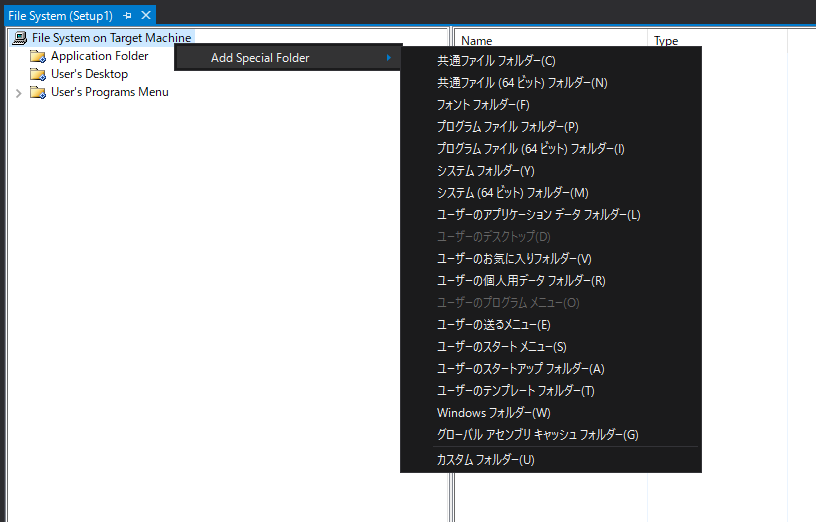Click the File System on Target Machine computer icon

[20, 38]
